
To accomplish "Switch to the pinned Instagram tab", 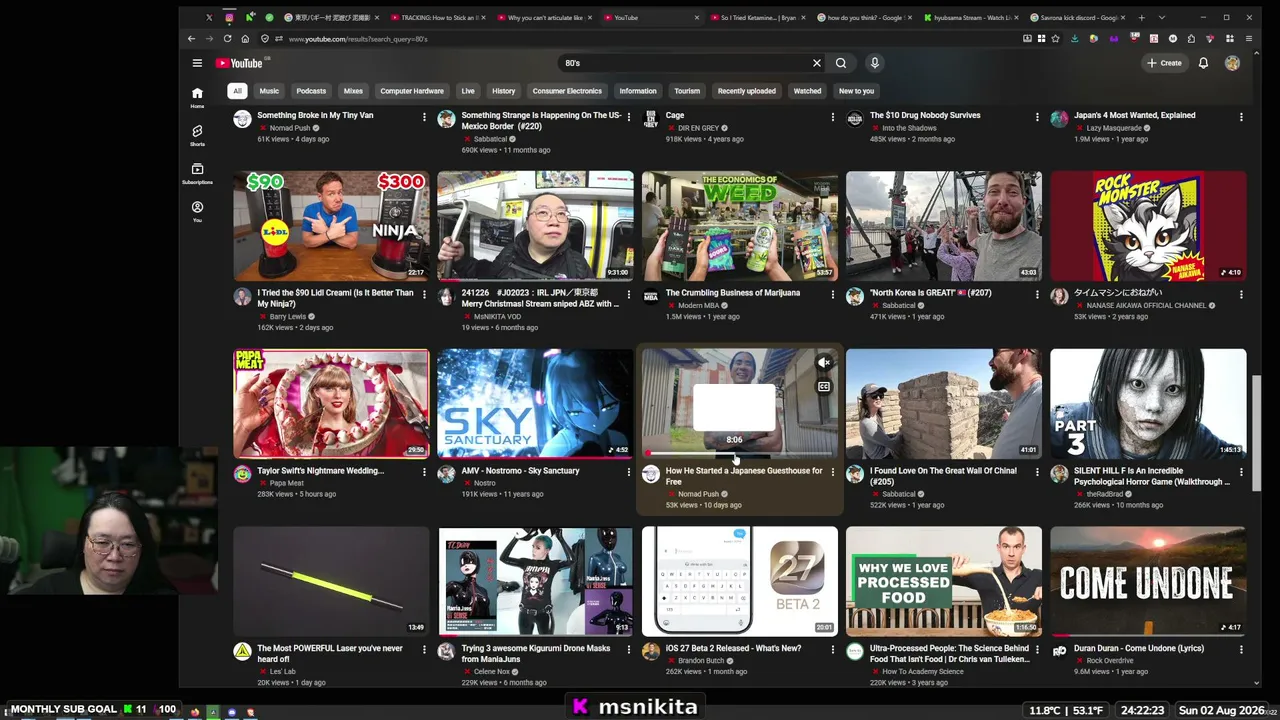I will [229, 17].
